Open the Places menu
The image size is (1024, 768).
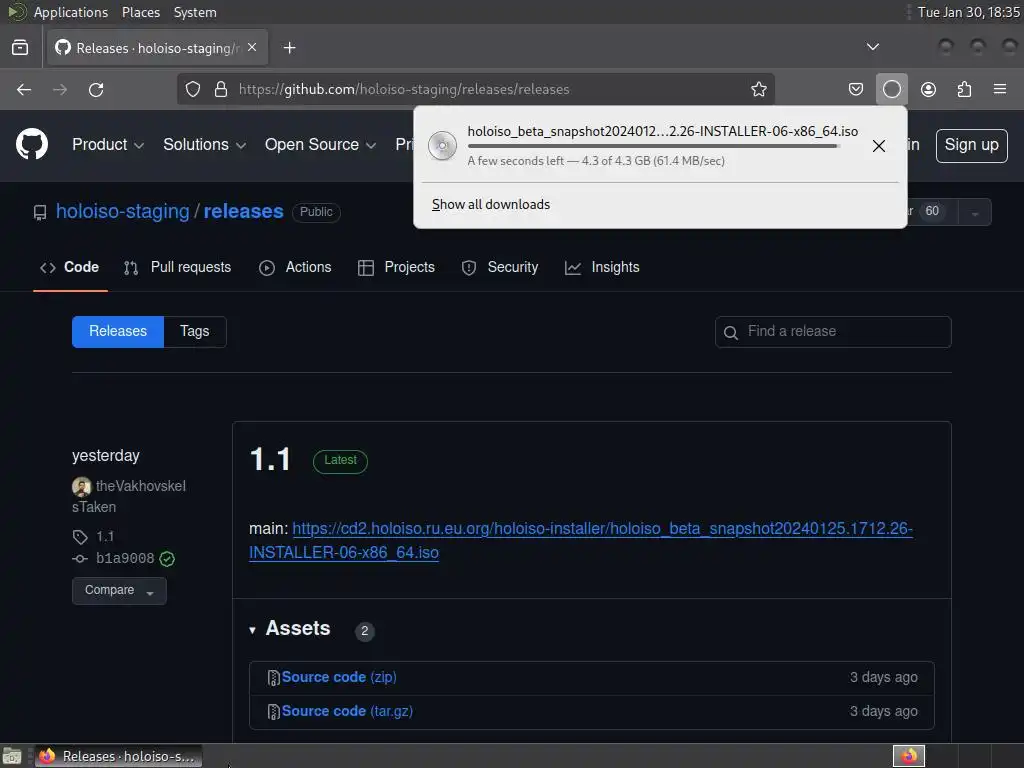pos(140,12)
